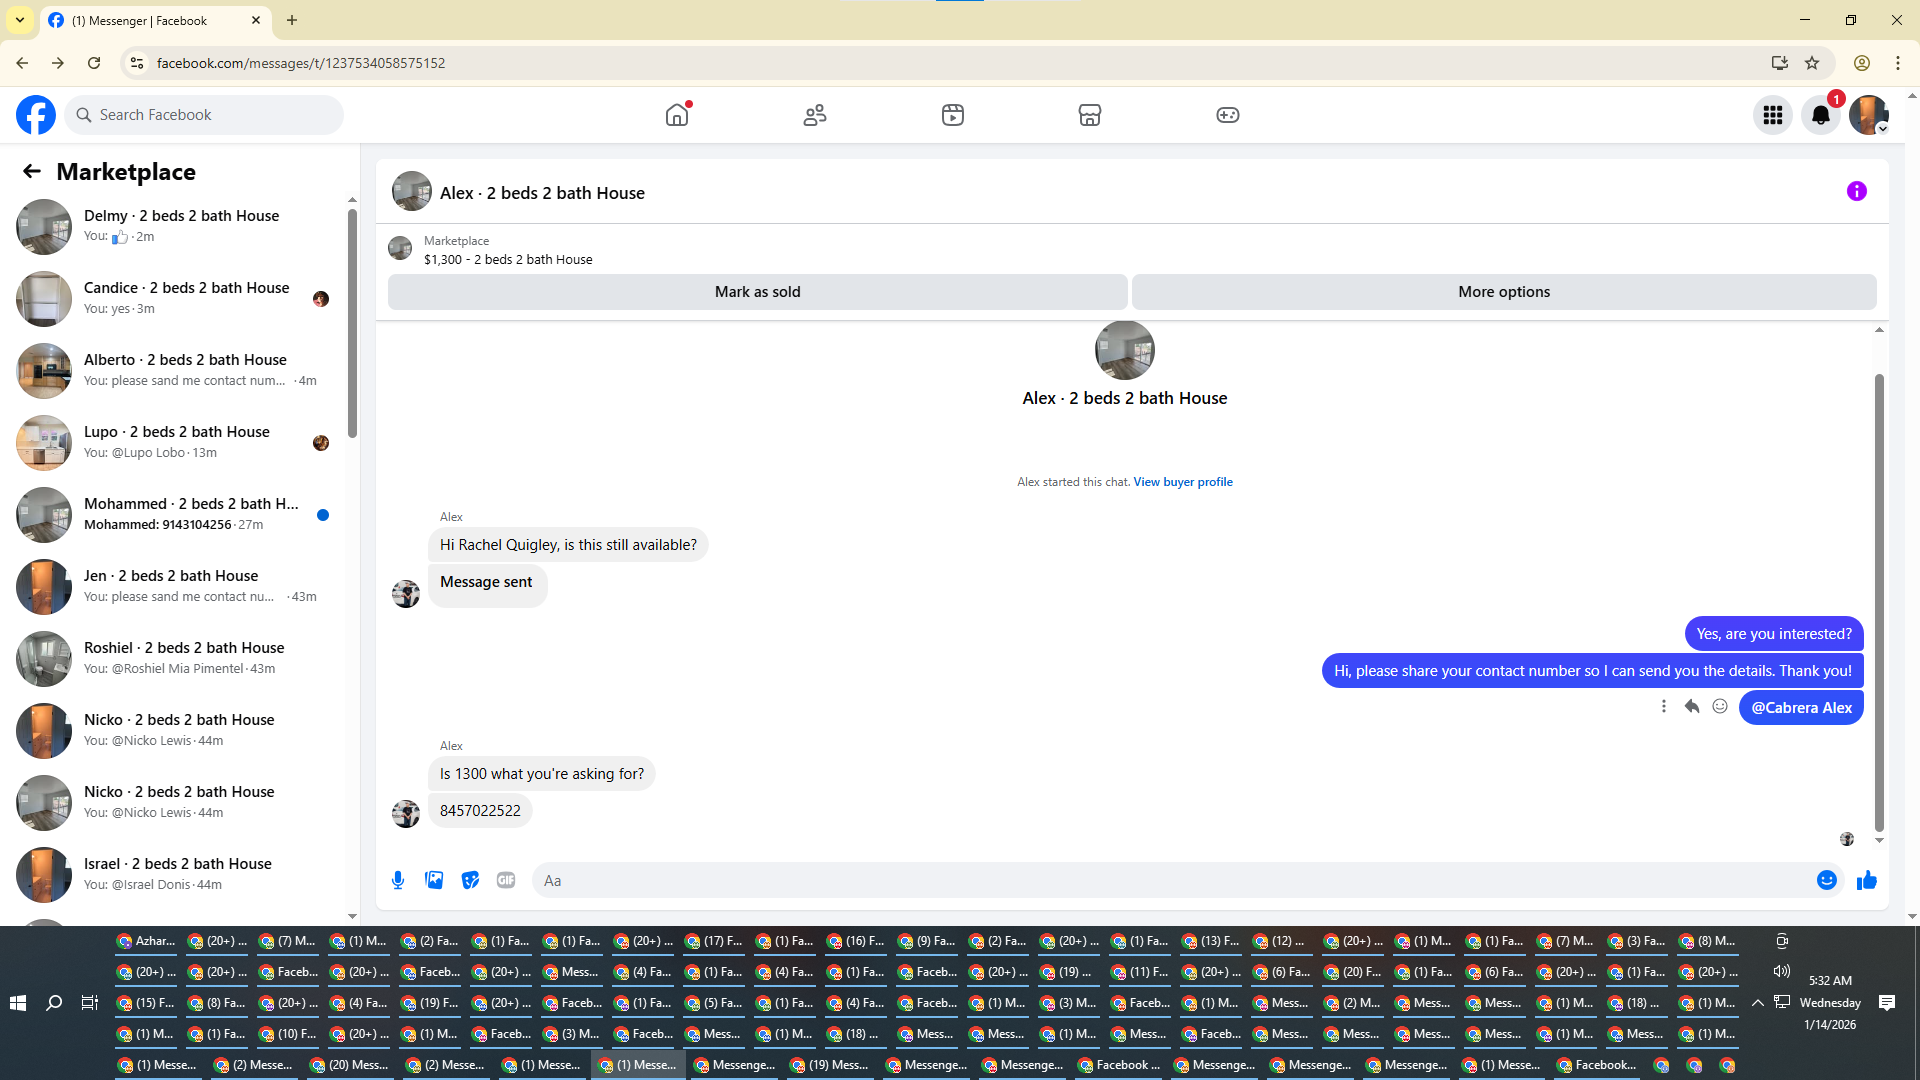Image resolution: width=1920 pixels, height=1080 pixels.
Task: Open the GIF picker
Action: [x=506, y=880]
